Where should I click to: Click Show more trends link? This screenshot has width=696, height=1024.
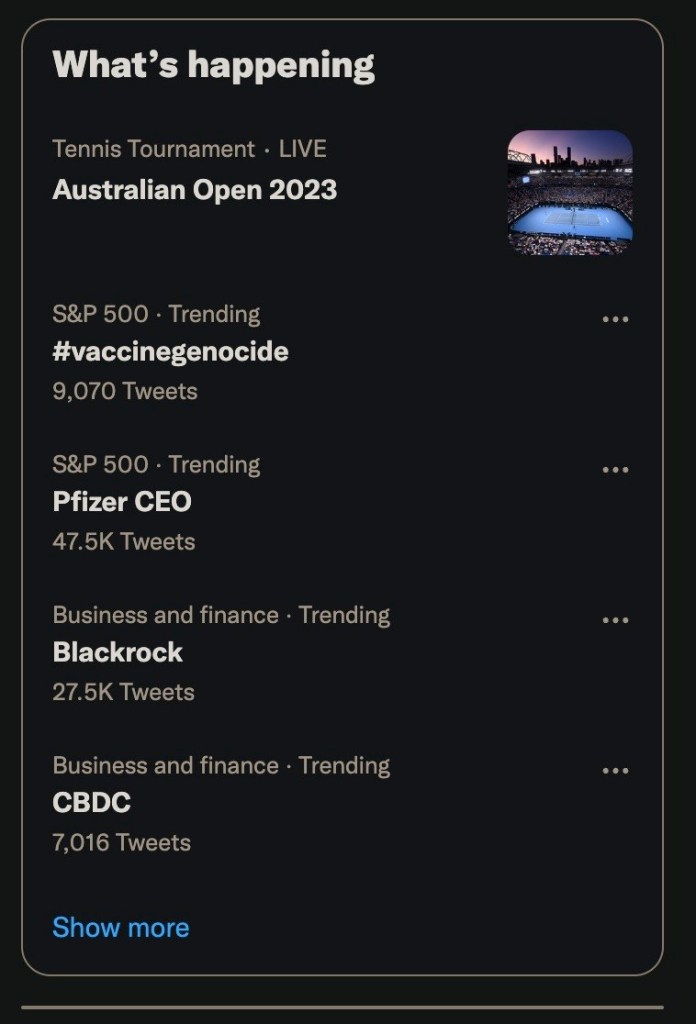click(120, 928)
